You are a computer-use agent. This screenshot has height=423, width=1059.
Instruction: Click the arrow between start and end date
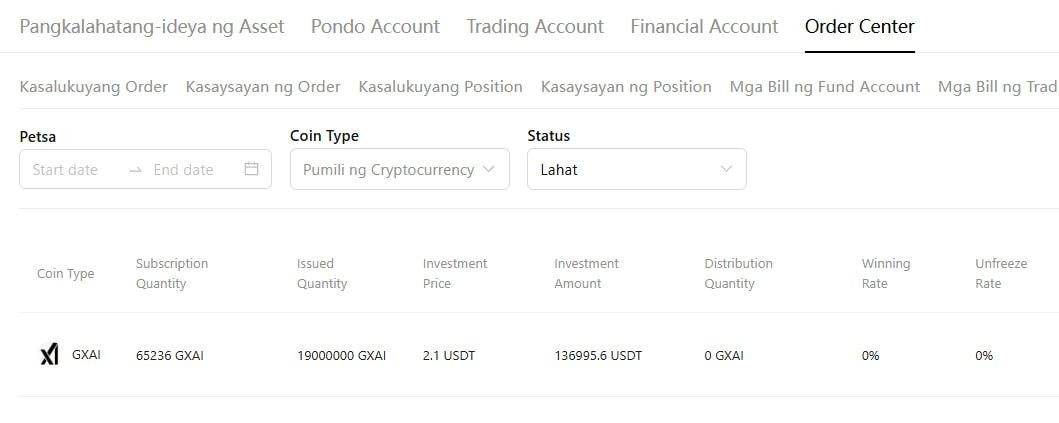pyautogui.click(x=136, y=170)
